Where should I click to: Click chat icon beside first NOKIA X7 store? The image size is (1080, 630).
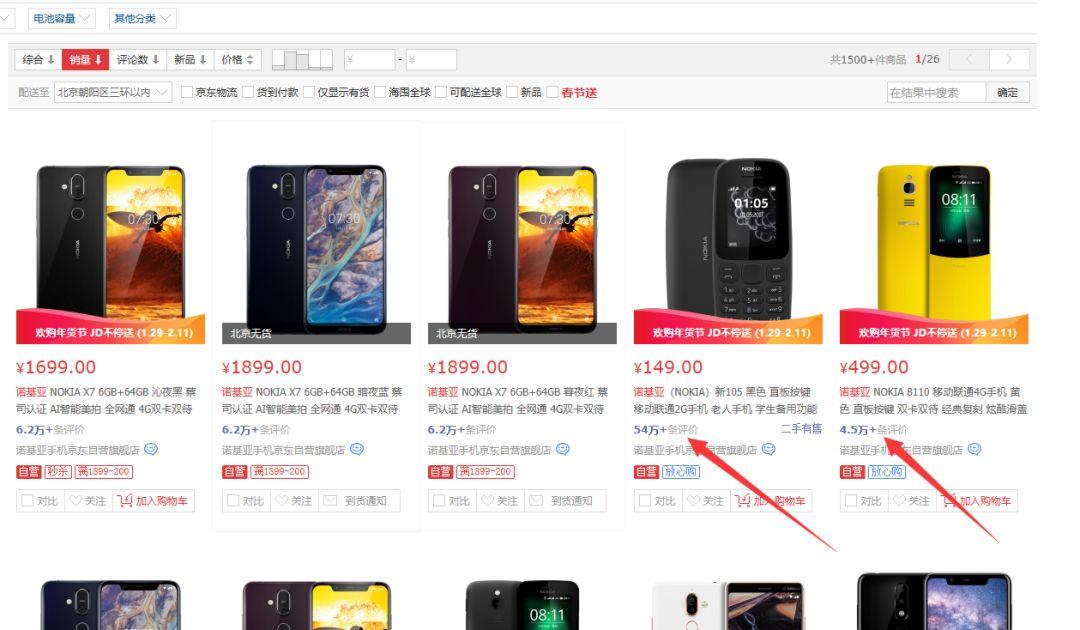(x=151, y=450)
